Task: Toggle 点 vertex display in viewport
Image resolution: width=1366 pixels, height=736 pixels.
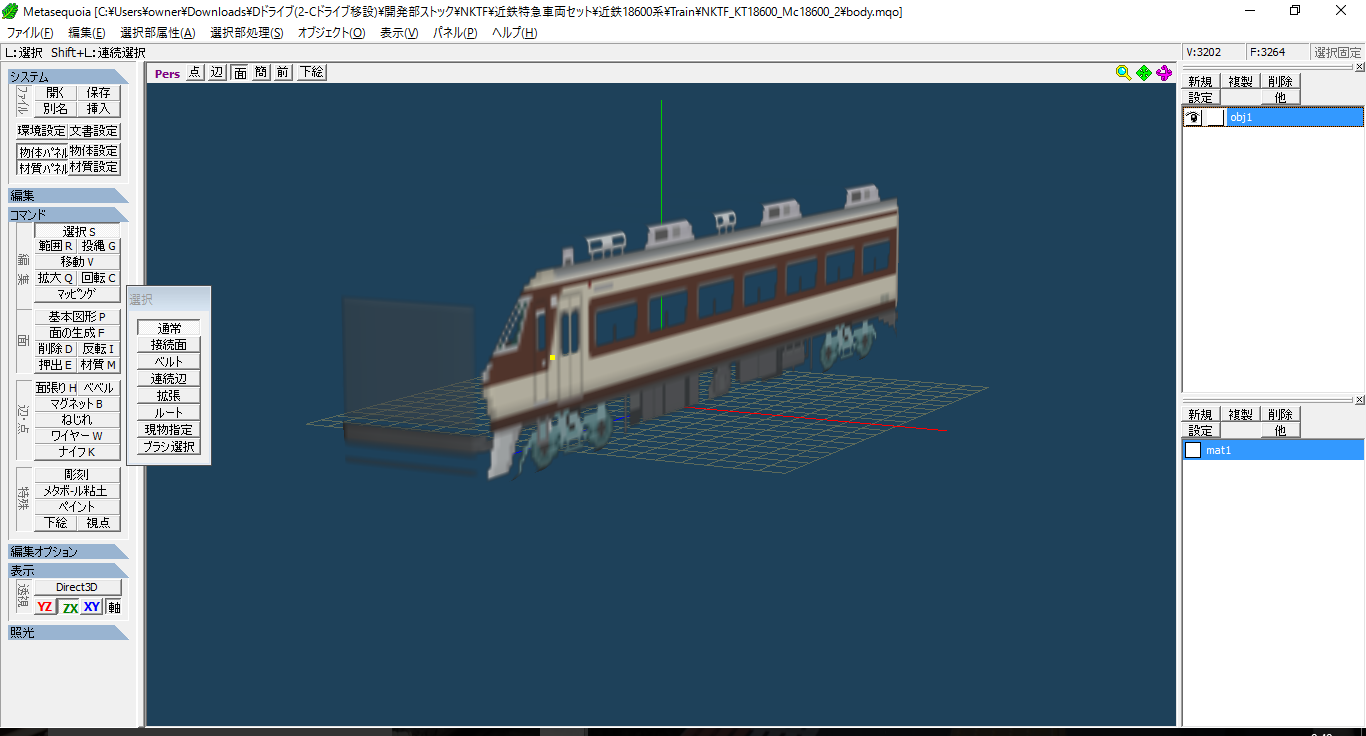Action: (x=194, y=72)
